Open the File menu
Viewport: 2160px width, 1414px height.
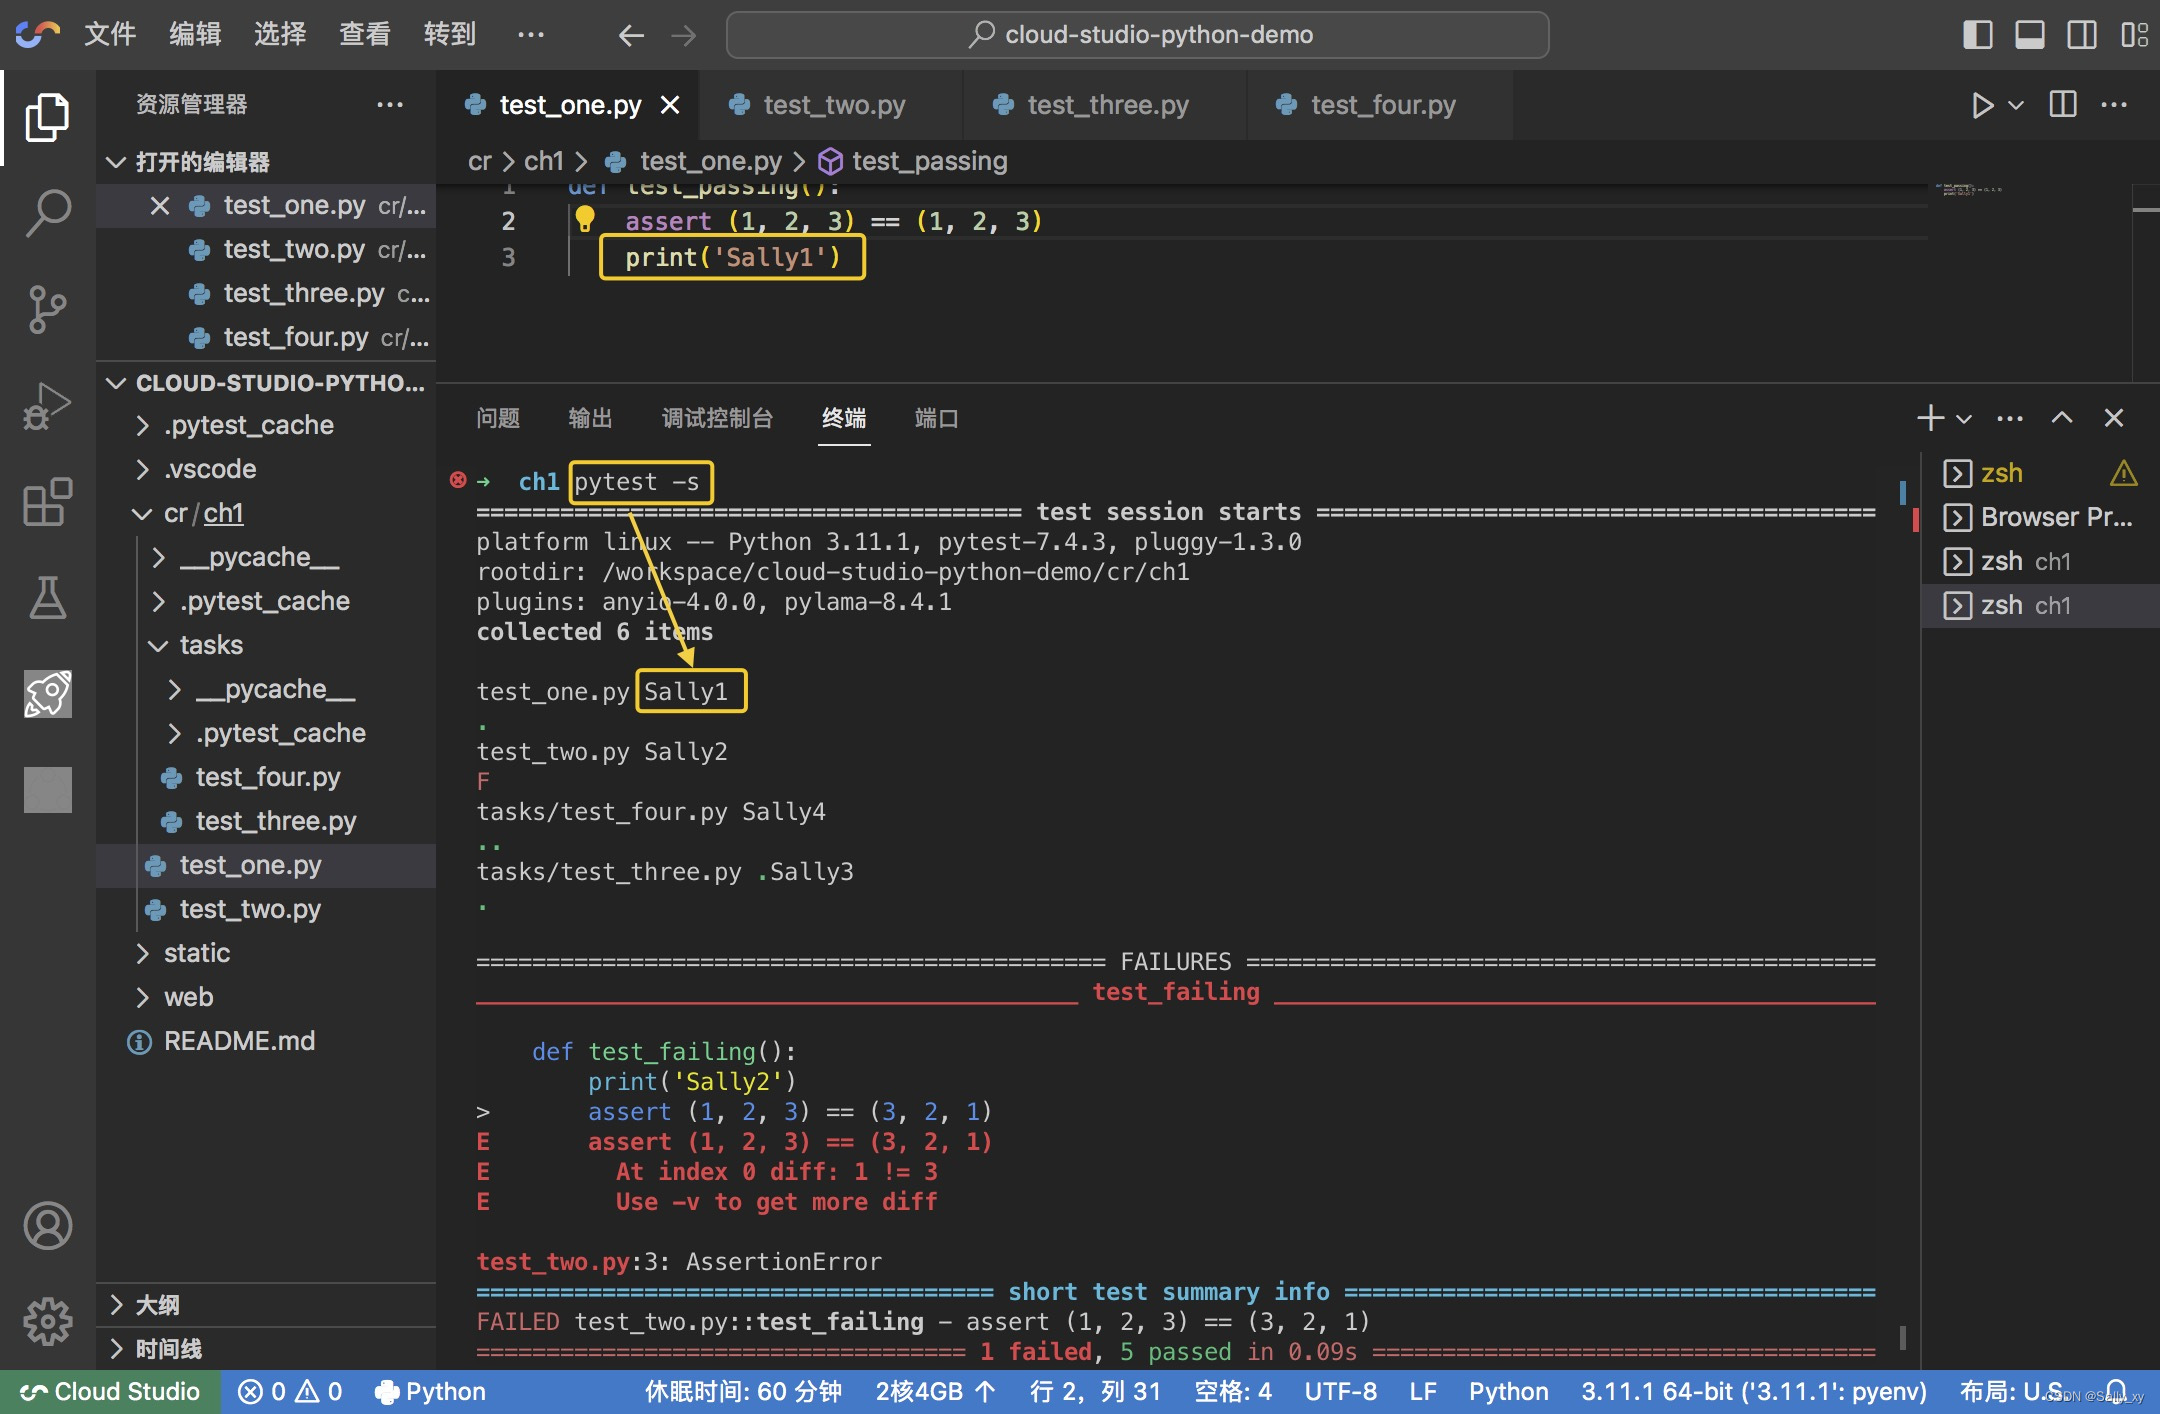coord(110,35)
